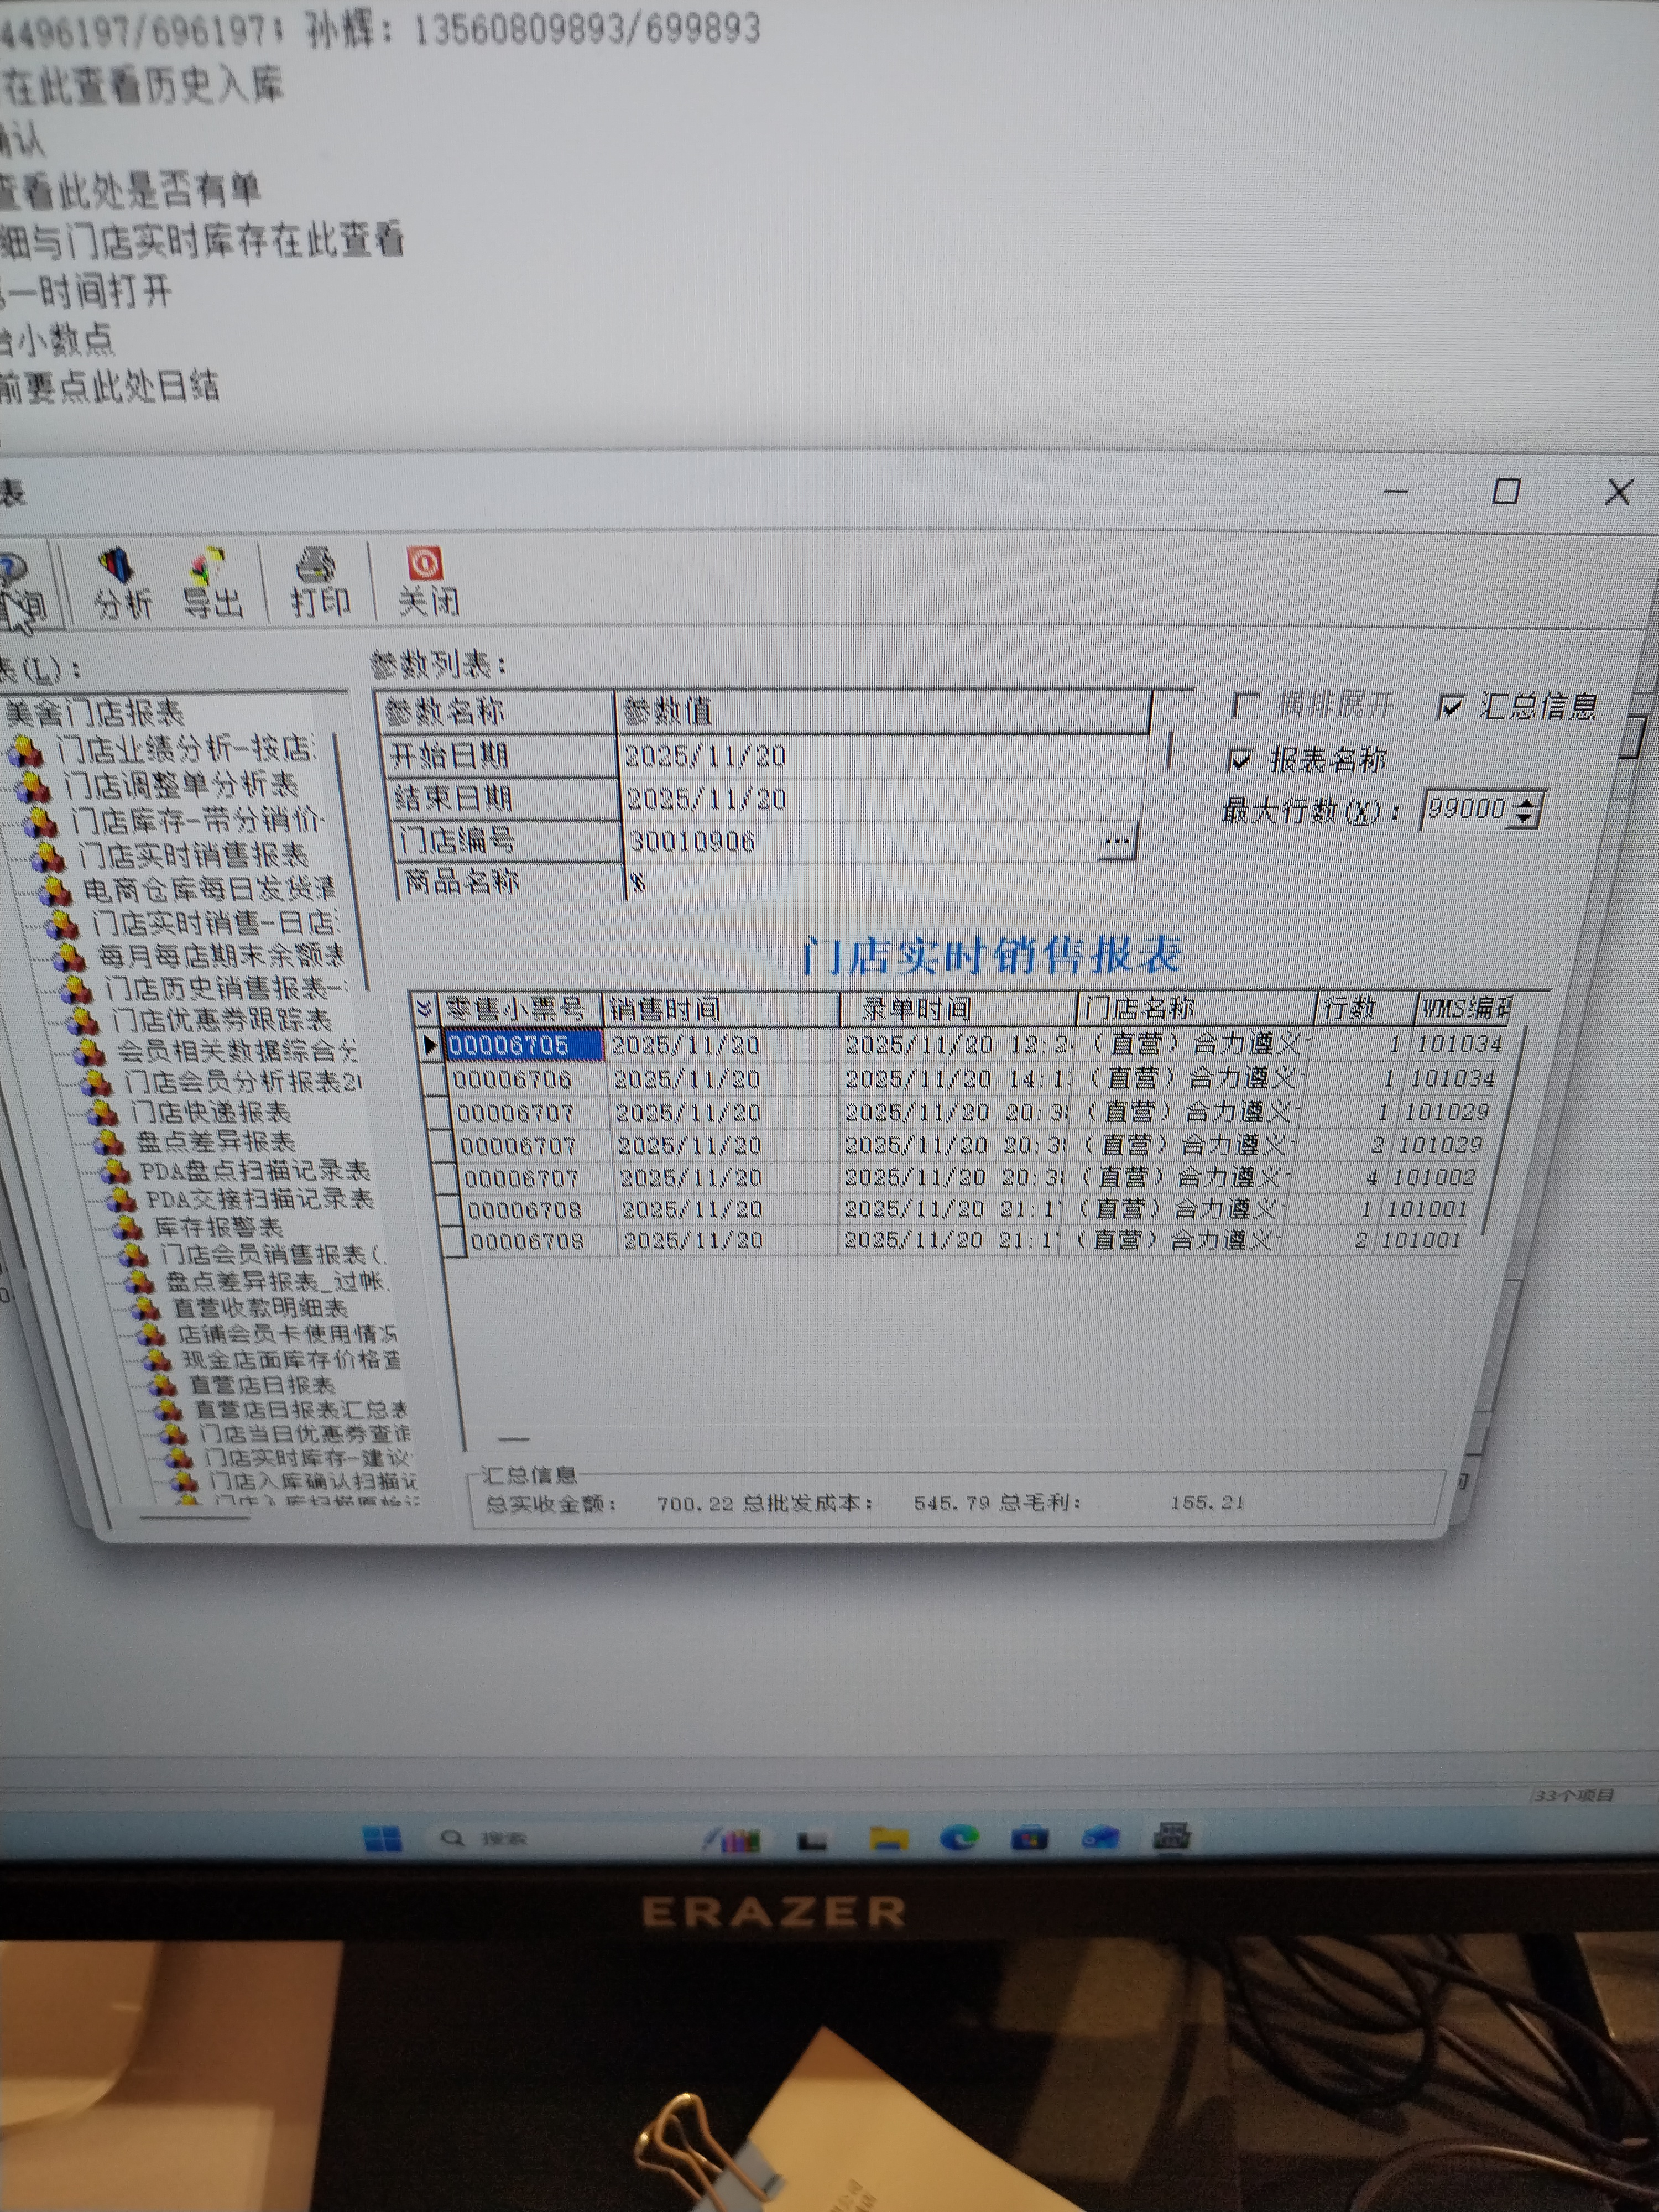Screen dimensions: 1659x2212
Task: Open 盘点差异报表 in the report list
Action: pyautogui.click(x=215, y=1141)
